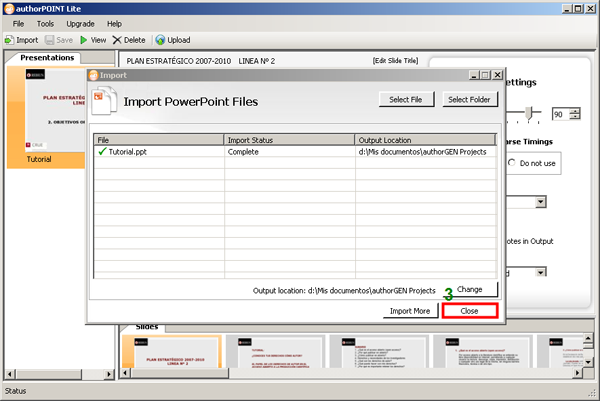Viewport: 600px width, 401px height.
Task: Click the Select Folder button
Action: (x=470, y=99)
